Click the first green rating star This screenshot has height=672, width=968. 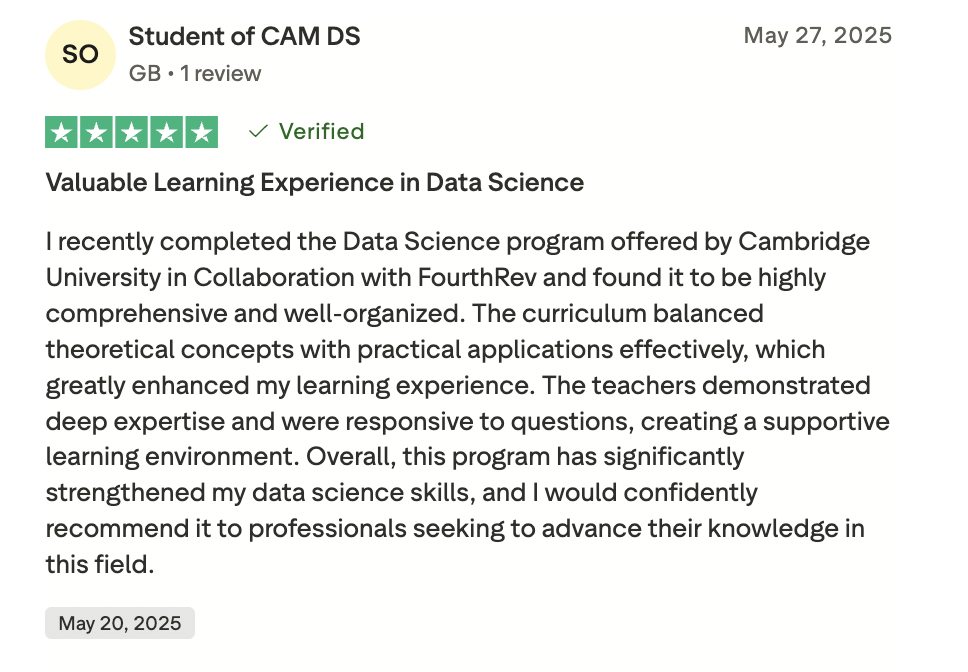coord(62,132)
